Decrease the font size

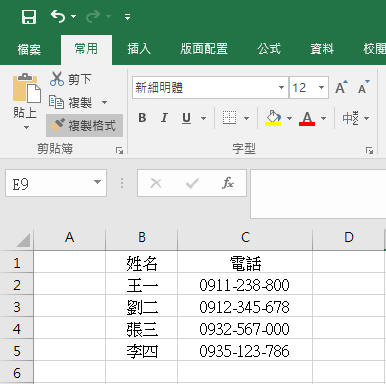[x=363, y=87]
